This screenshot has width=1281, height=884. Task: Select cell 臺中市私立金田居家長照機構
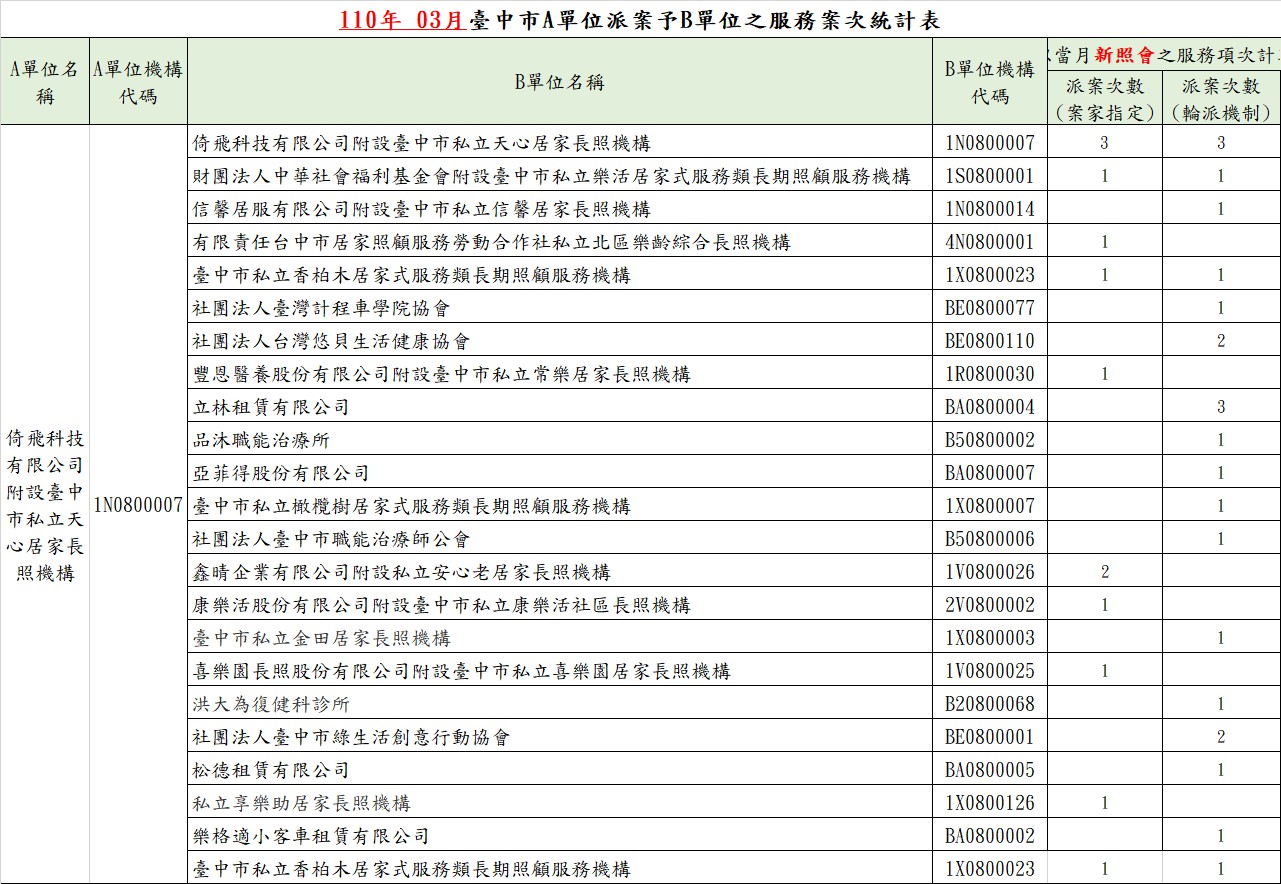click(x=560, y=638)
